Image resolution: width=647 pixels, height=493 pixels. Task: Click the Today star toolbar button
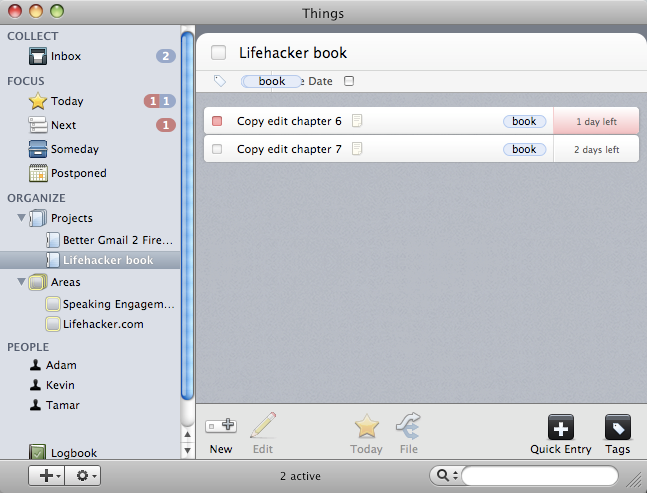click(366, 434)
